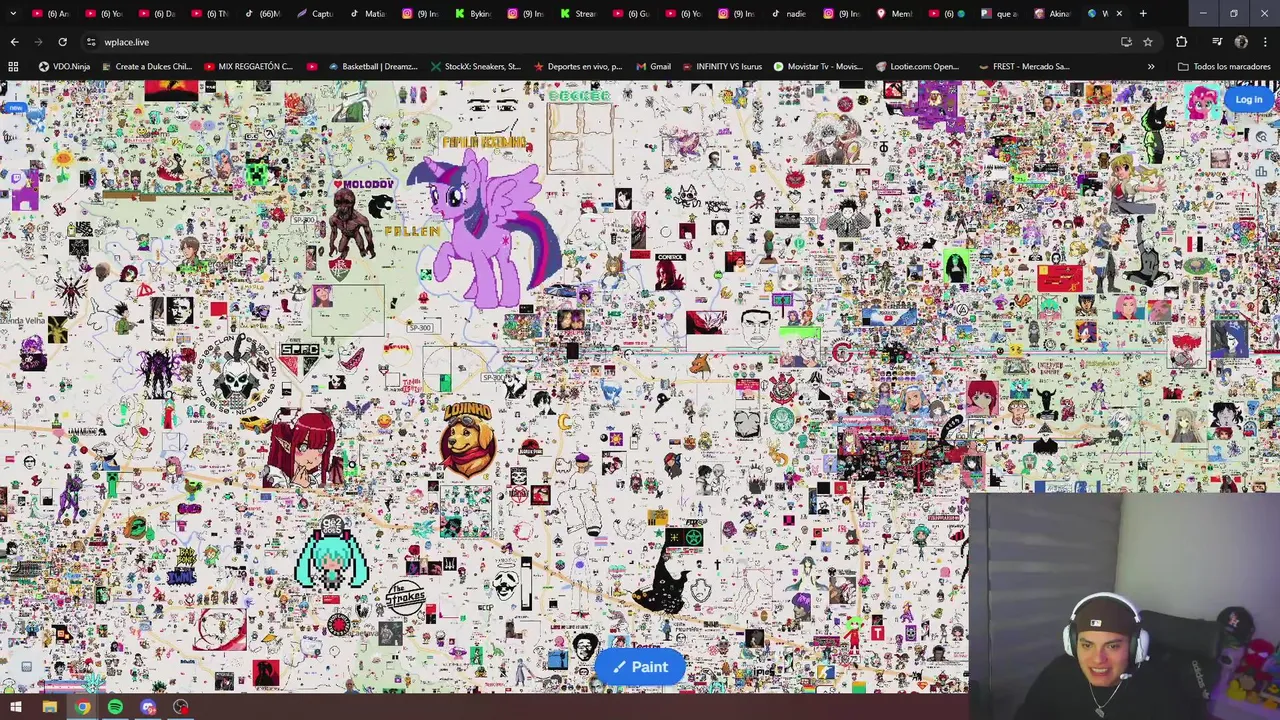Open a new tab with plus button

[1143, 13]
